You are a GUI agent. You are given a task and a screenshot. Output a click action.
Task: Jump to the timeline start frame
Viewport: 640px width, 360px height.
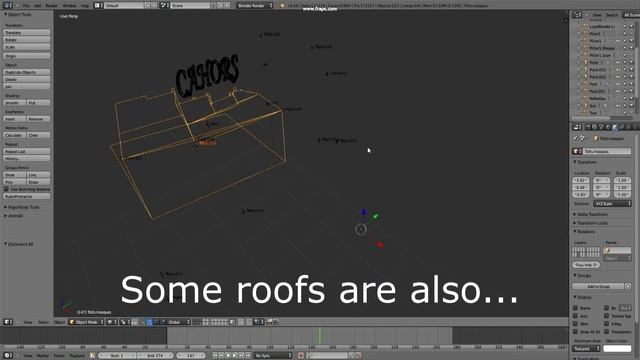[215, 356]
